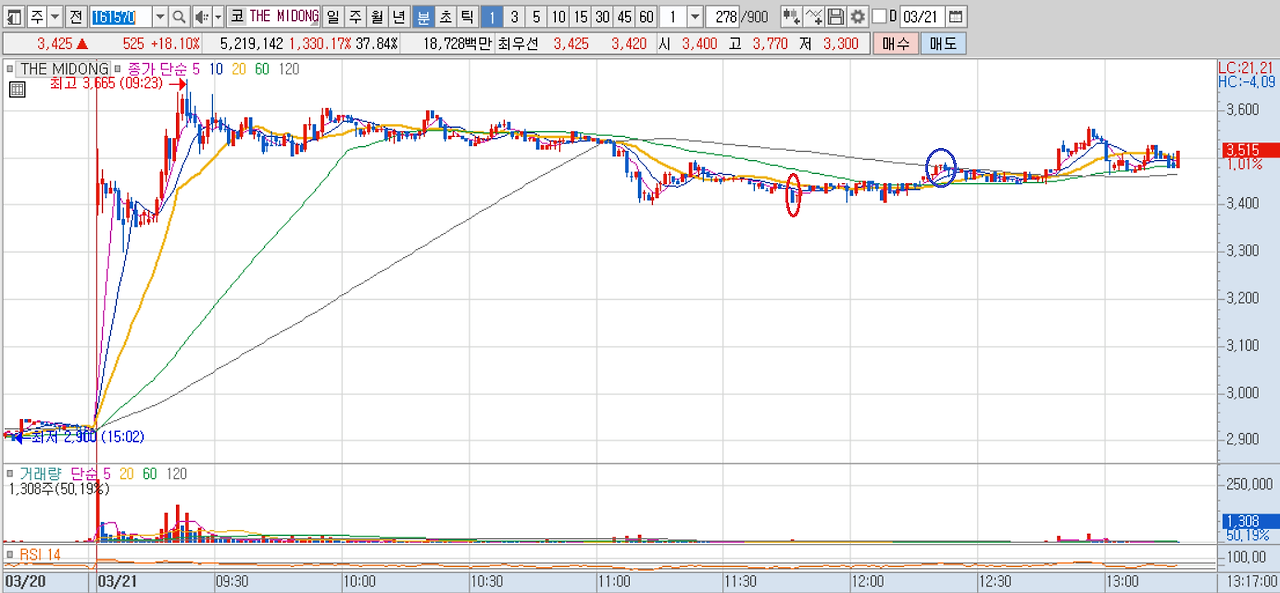Click the 20-period moving average label

click(x=239, y=69)
